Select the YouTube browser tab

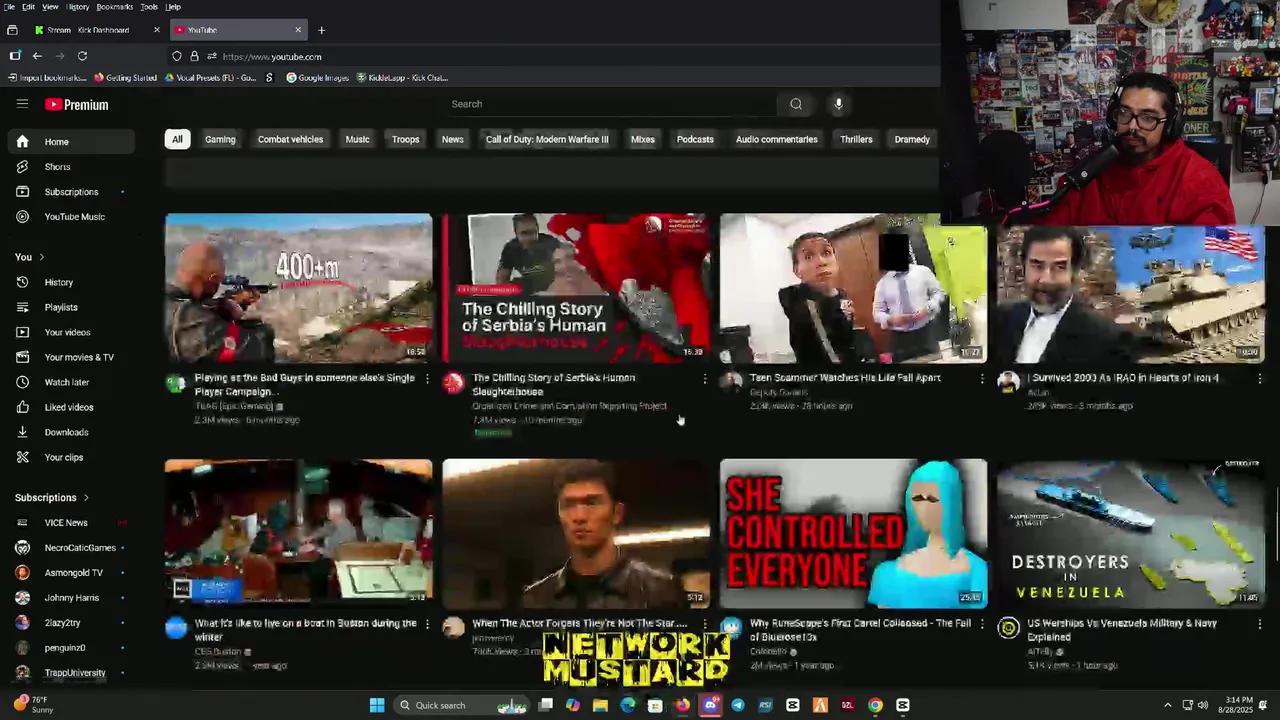pyautogui.click(x=238, y=30)
